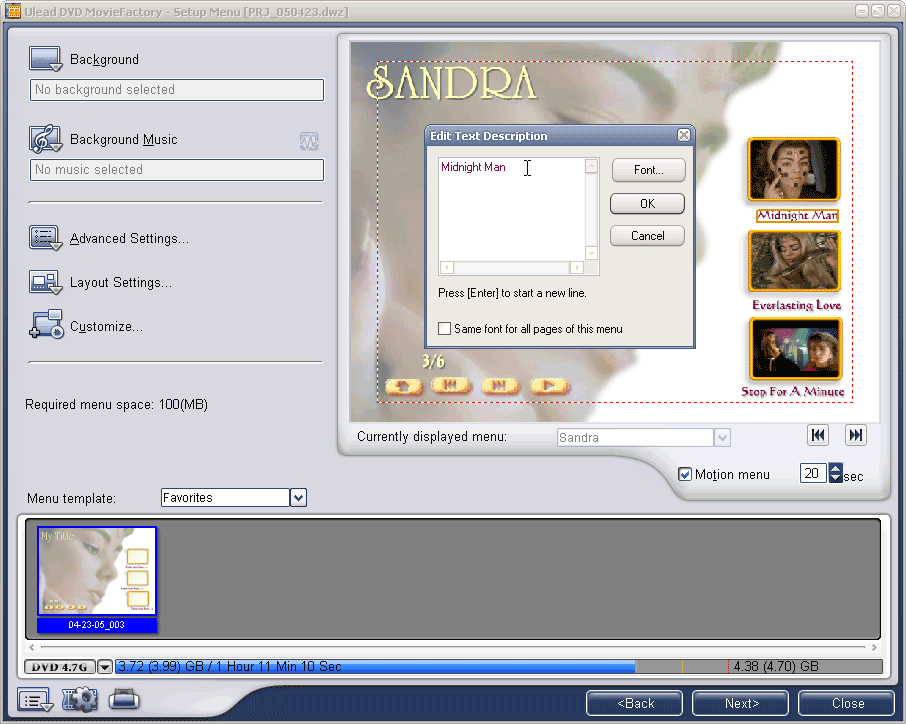The width and height of the screenshot is (906, 724).
Task: Open the DVD 4.7G disc size dropdown arrow
Action: [105, 667]
